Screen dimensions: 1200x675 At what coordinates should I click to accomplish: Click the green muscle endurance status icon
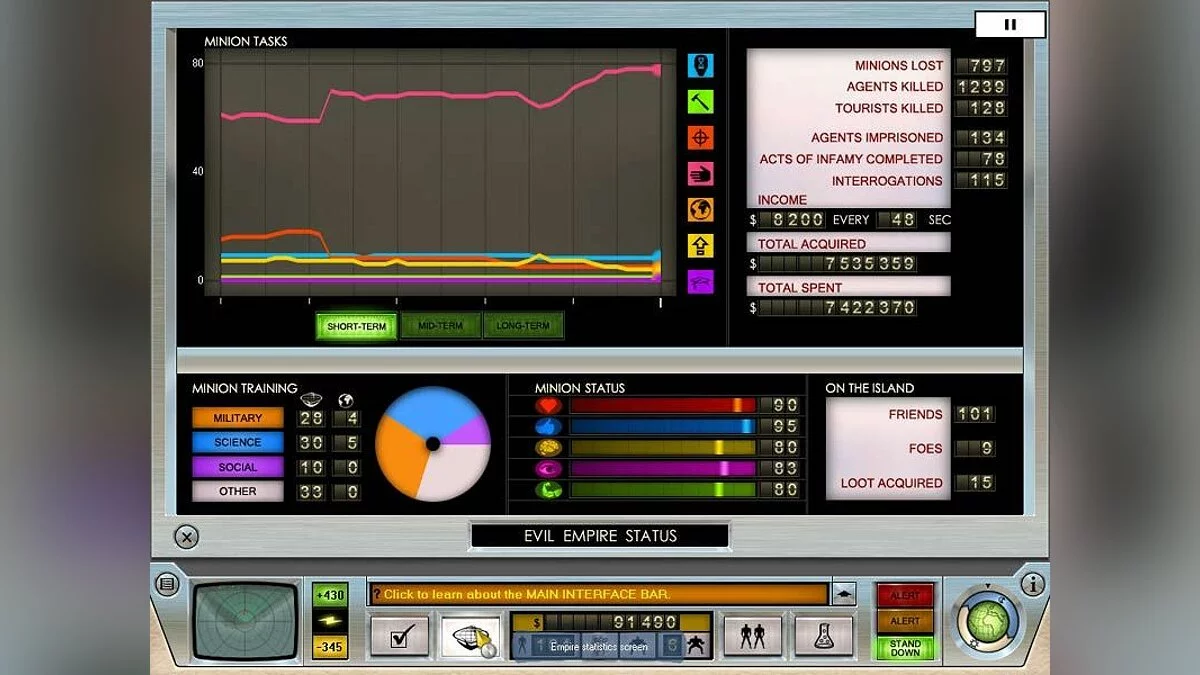pos(549,490)
